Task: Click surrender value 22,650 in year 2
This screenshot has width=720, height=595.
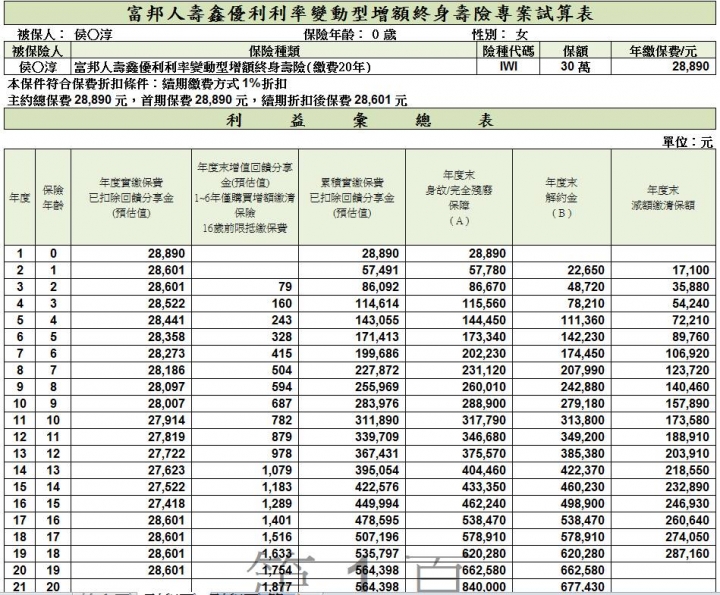Action: [x=585, y=270]
